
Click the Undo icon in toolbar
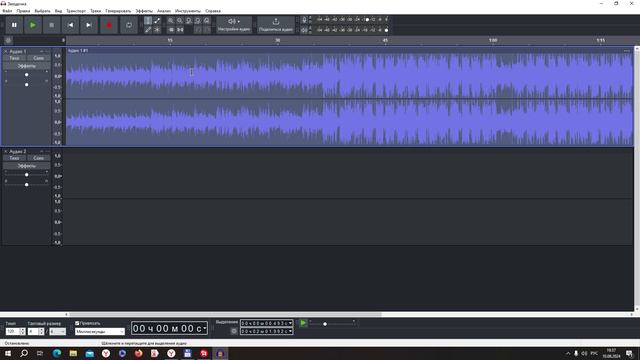(198, 29)
